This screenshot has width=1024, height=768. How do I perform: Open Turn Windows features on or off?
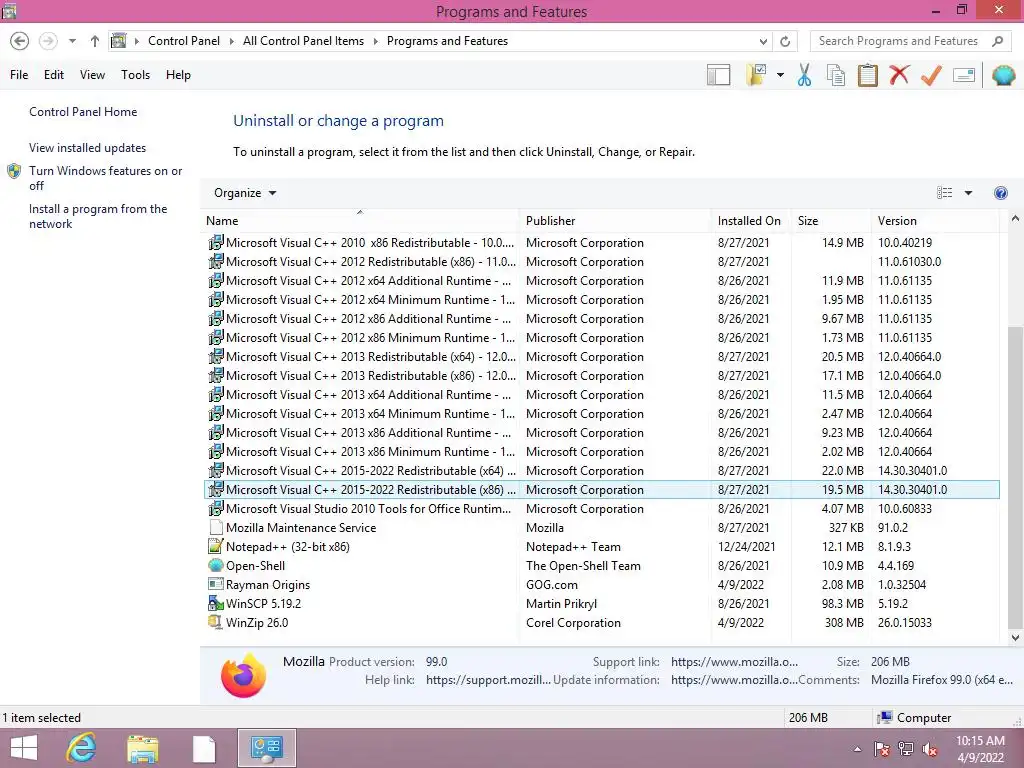point(105,178)
